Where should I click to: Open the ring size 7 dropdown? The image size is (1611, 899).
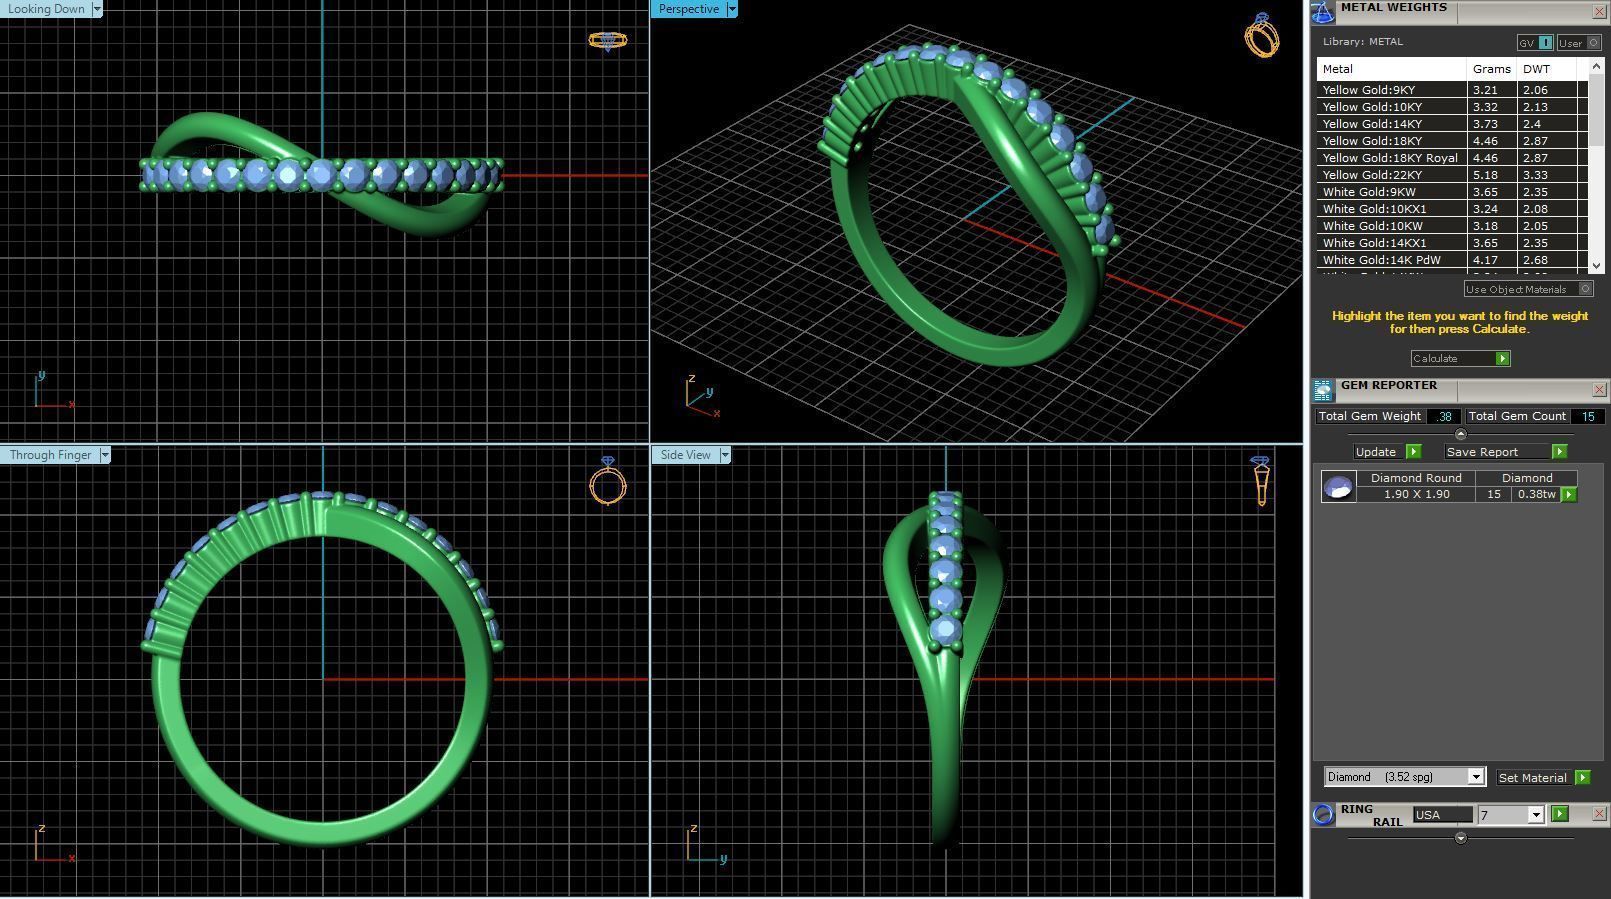(1536, 815)
